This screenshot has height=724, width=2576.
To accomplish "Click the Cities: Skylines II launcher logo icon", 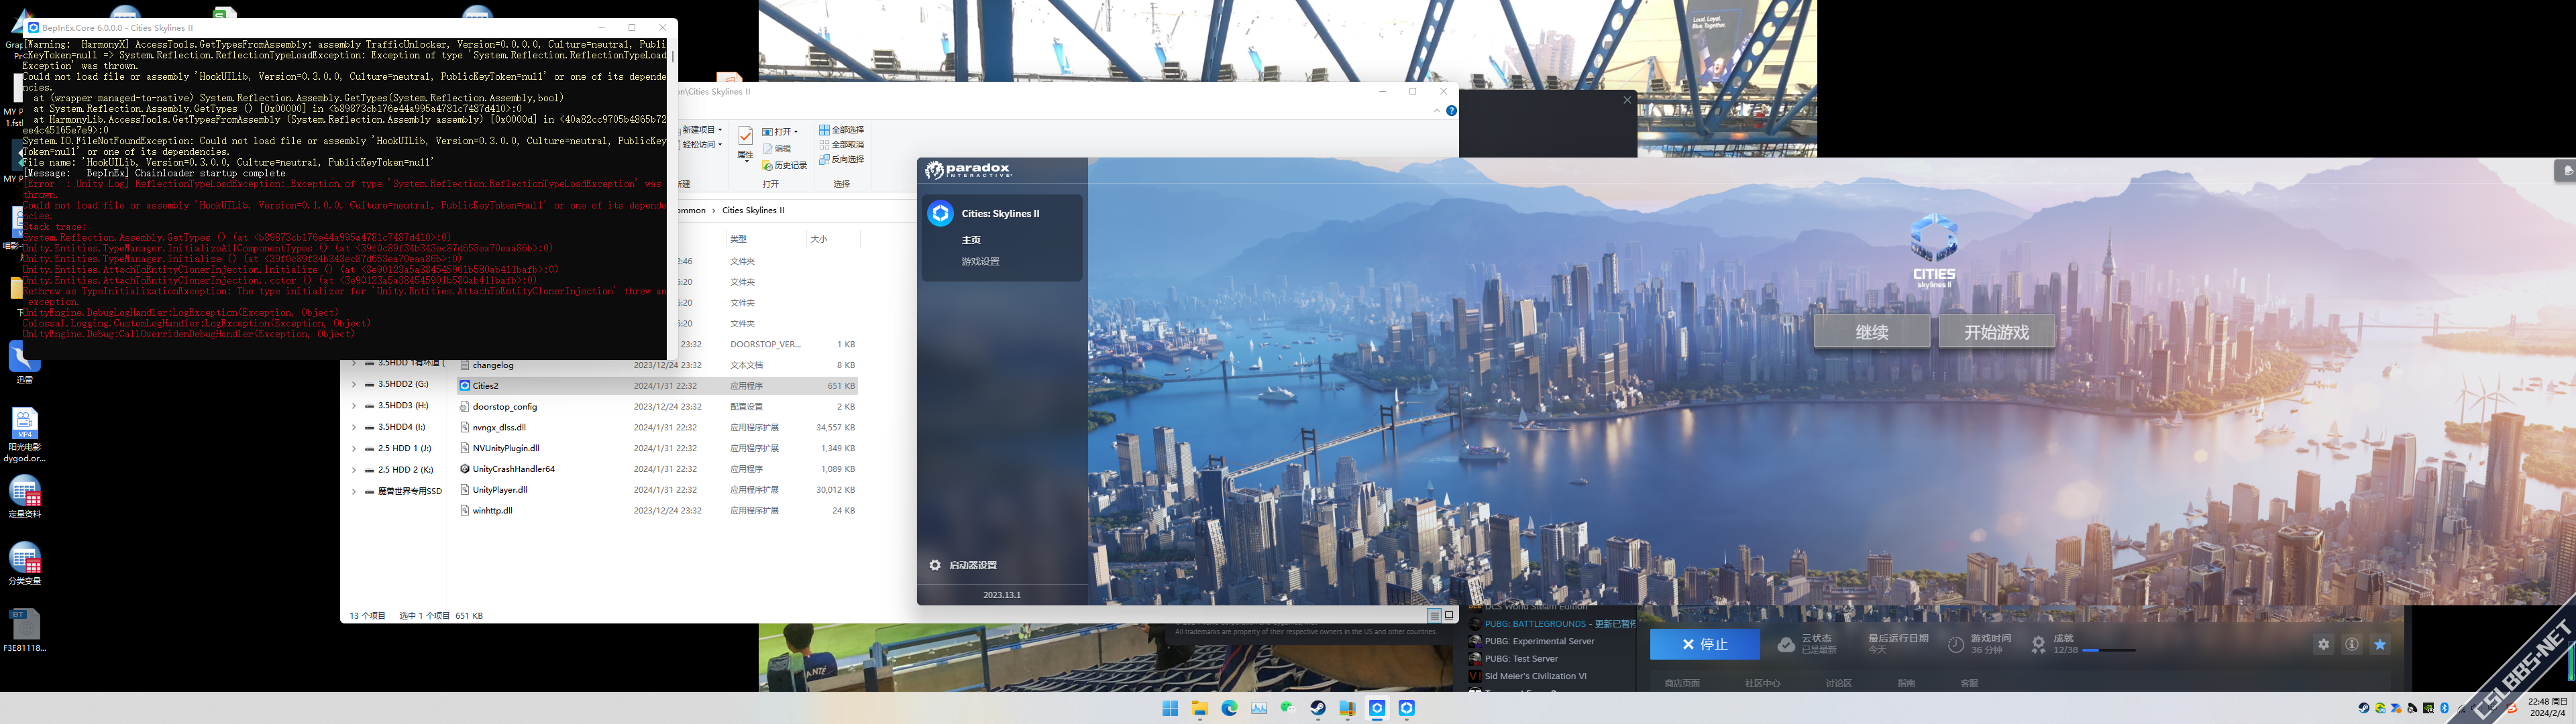I will [940, 213].
